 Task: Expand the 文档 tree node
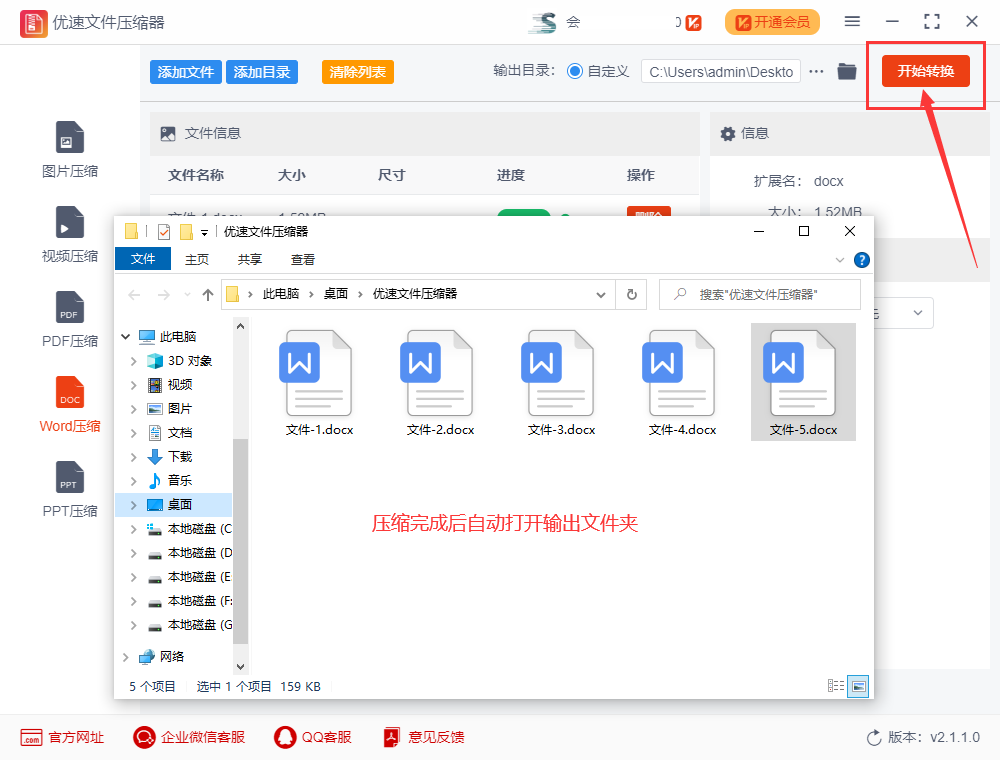[x=133, y=433]
